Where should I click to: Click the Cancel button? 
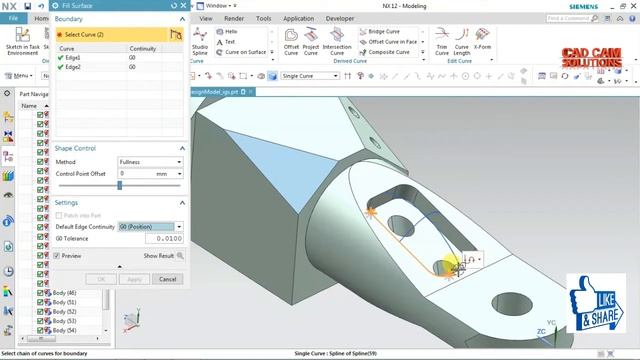[x=167, y=279]
